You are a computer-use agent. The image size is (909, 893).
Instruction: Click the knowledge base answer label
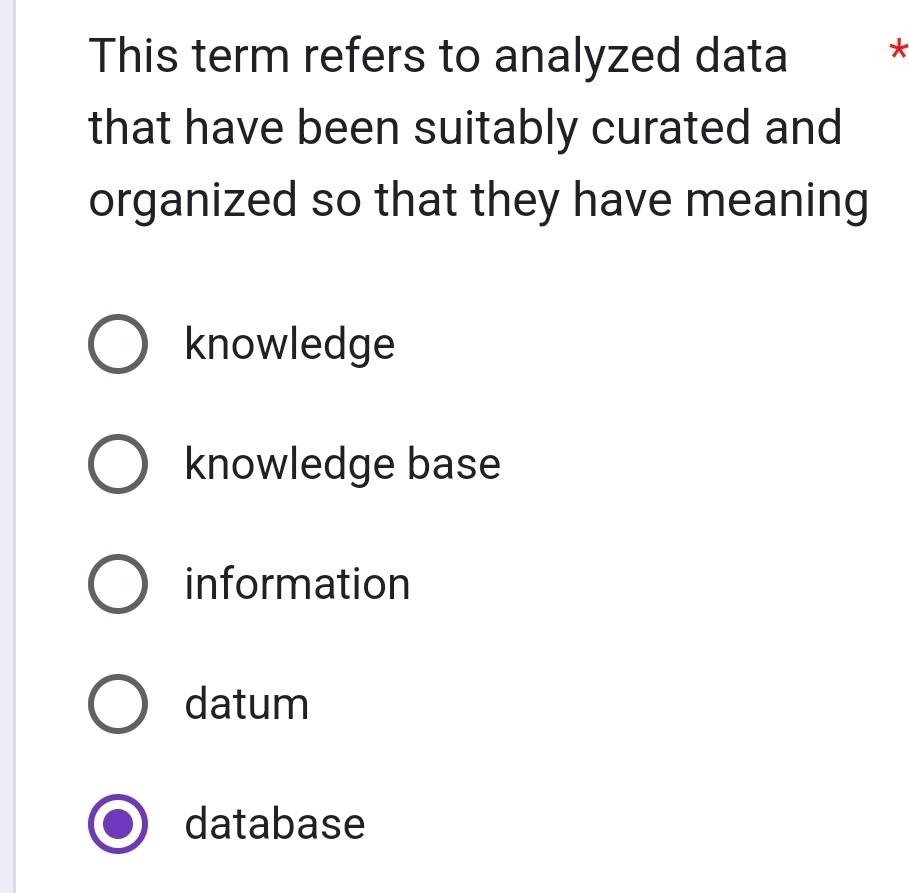[x=341, y=464]
